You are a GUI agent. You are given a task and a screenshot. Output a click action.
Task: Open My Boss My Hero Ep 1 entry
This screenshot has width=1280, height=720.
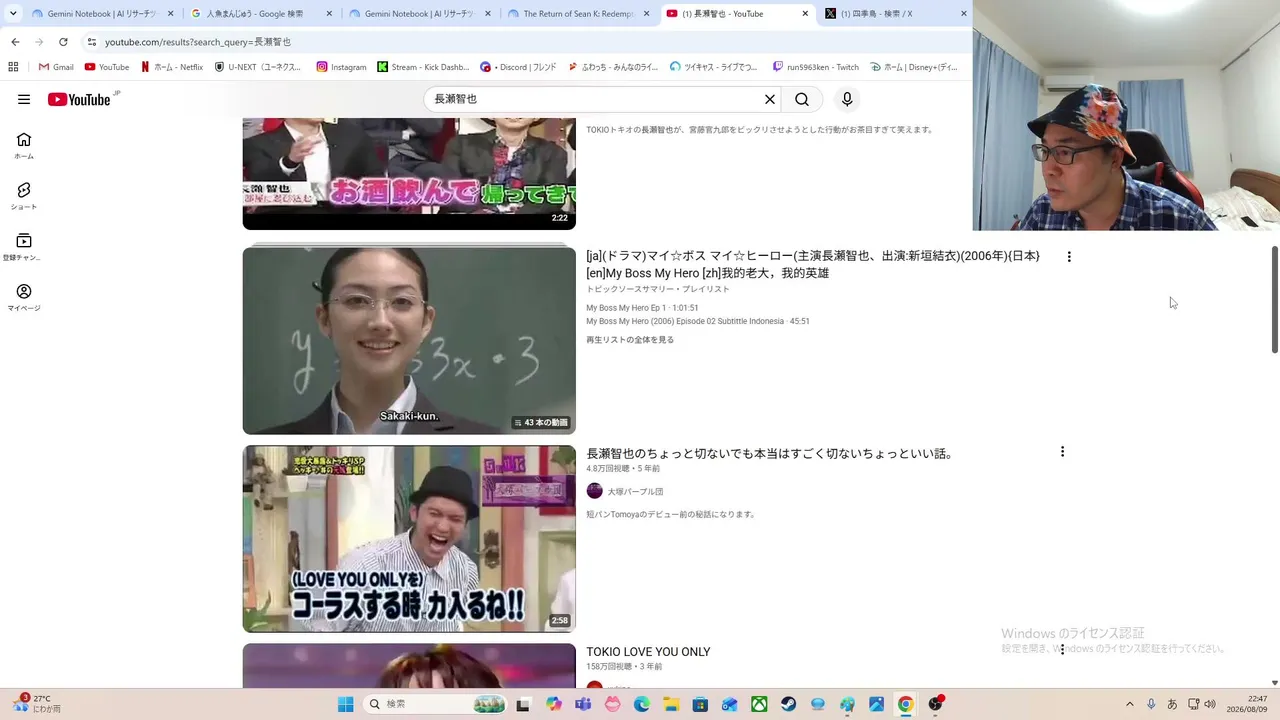click(x=642, y=308)
